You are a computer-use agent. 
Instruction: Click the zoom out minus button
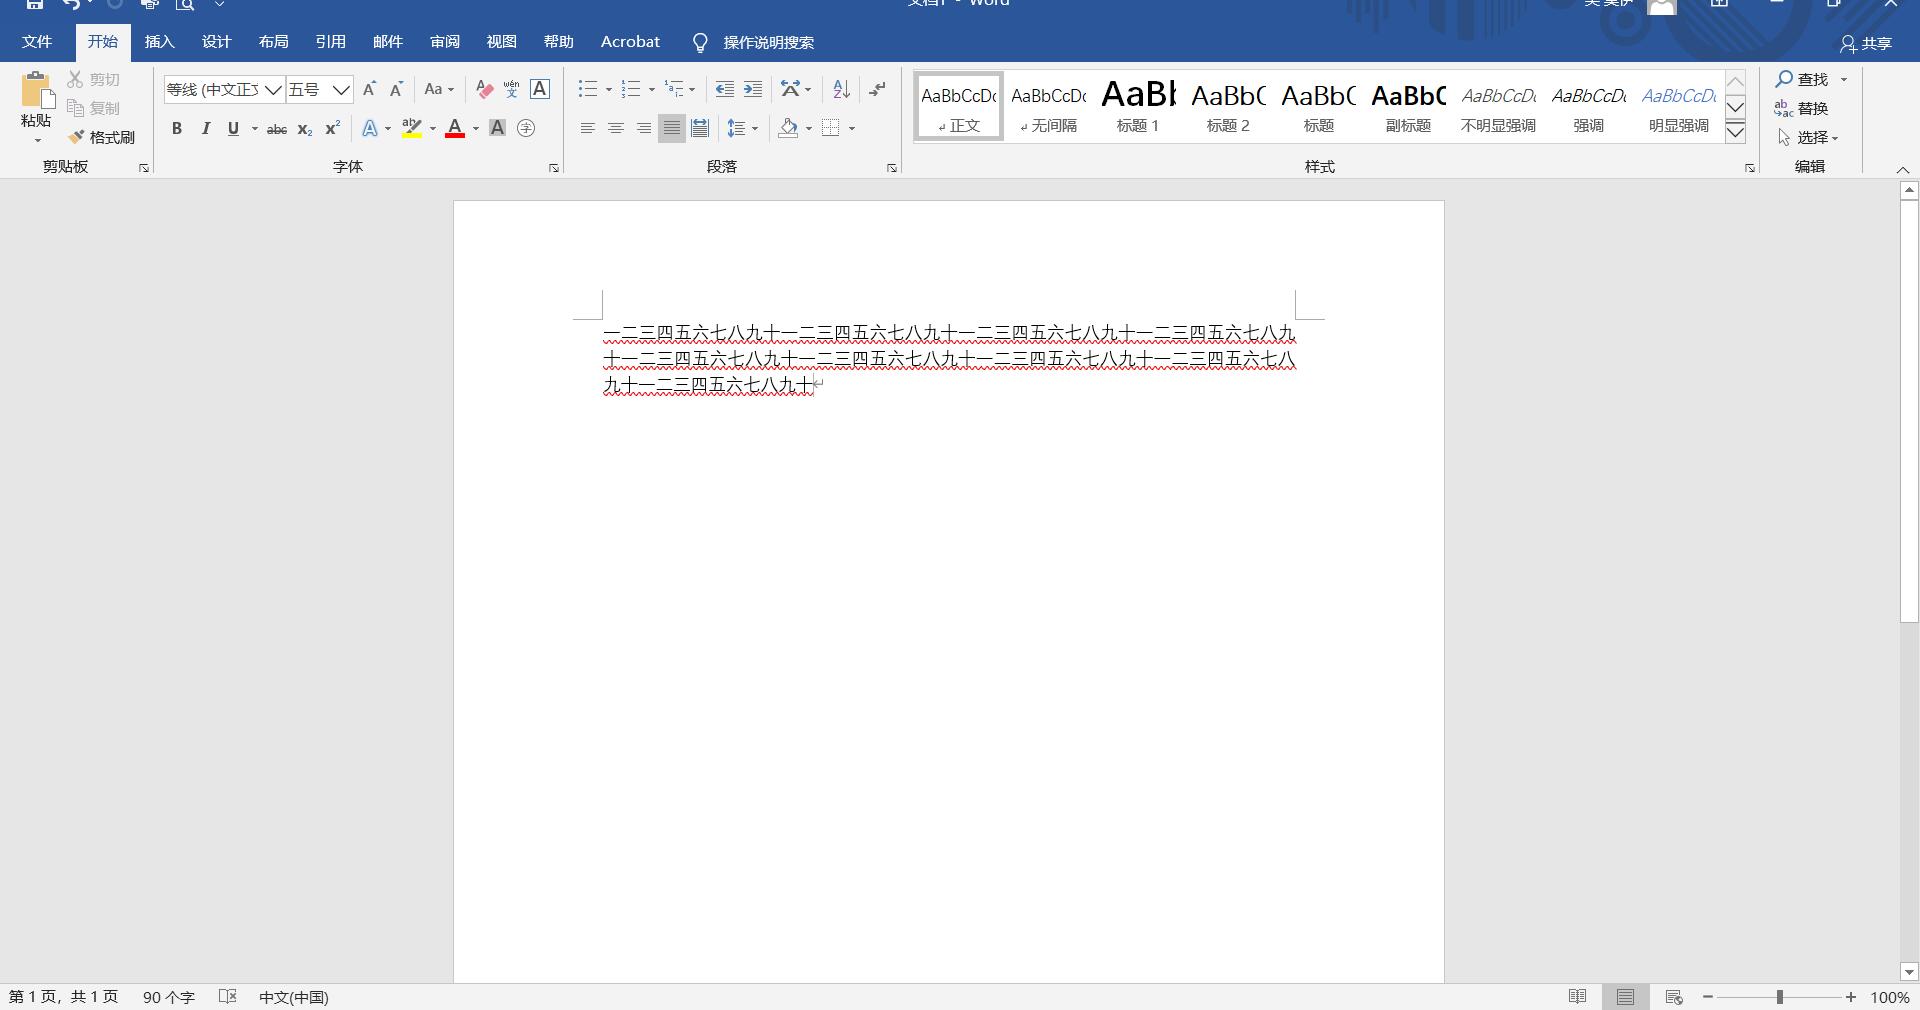click(x=1708, y=997)
